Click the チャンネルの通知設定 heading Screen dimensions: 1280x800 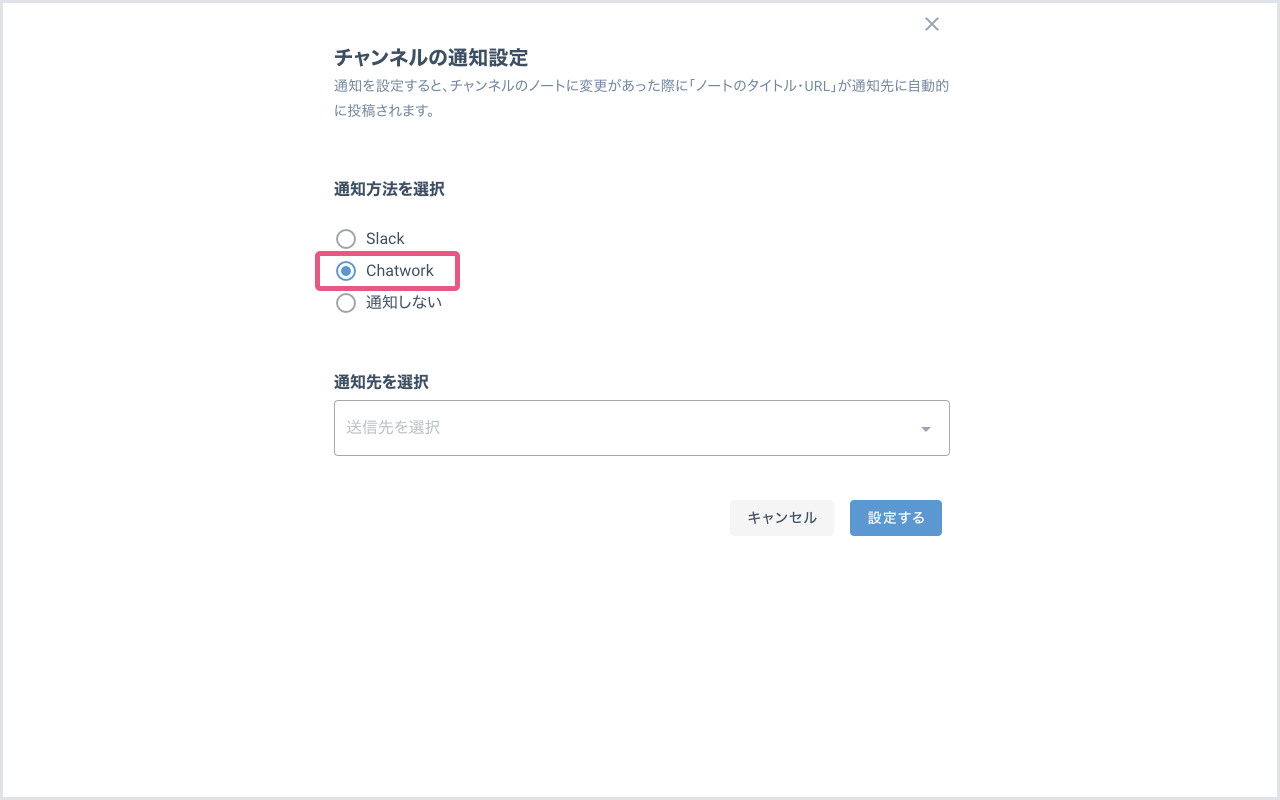(x=431, y=57)
